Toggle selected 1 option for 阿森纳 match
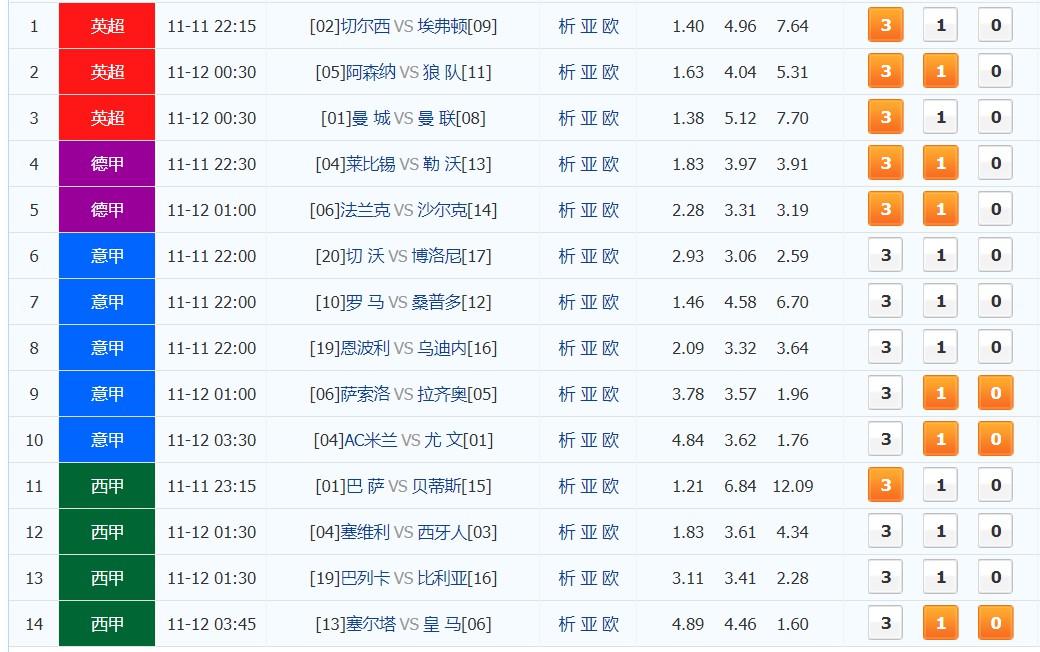Viewport: 1040px width, 652px height. (x=941, y=71)
